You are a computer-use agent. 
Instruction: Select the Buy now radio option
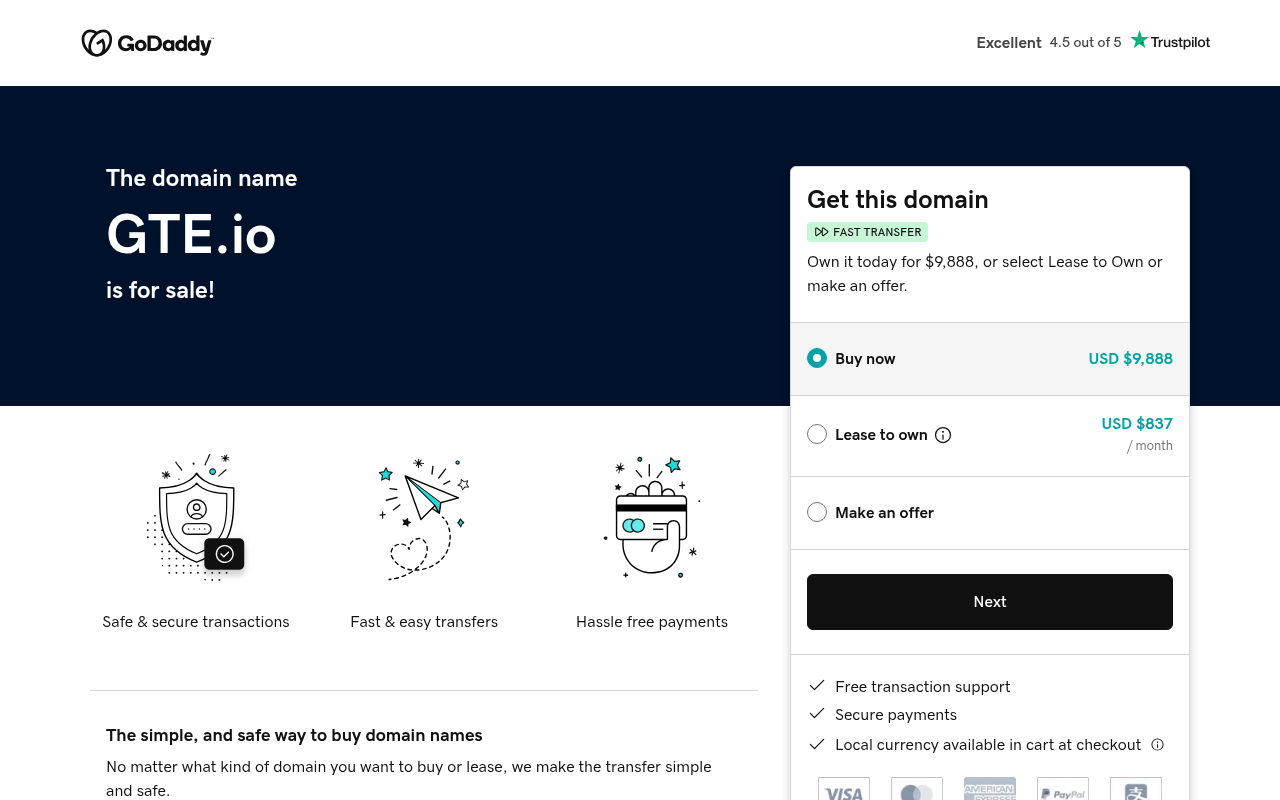tap(817, 358)
